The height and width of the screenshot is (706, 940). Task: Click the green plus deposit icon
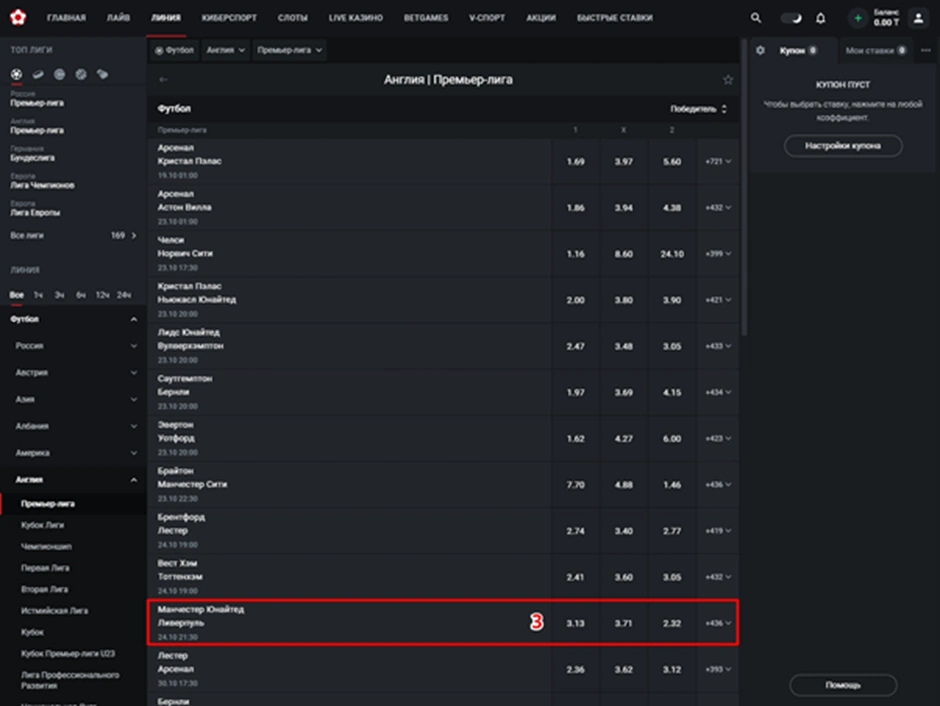(858, 18)
